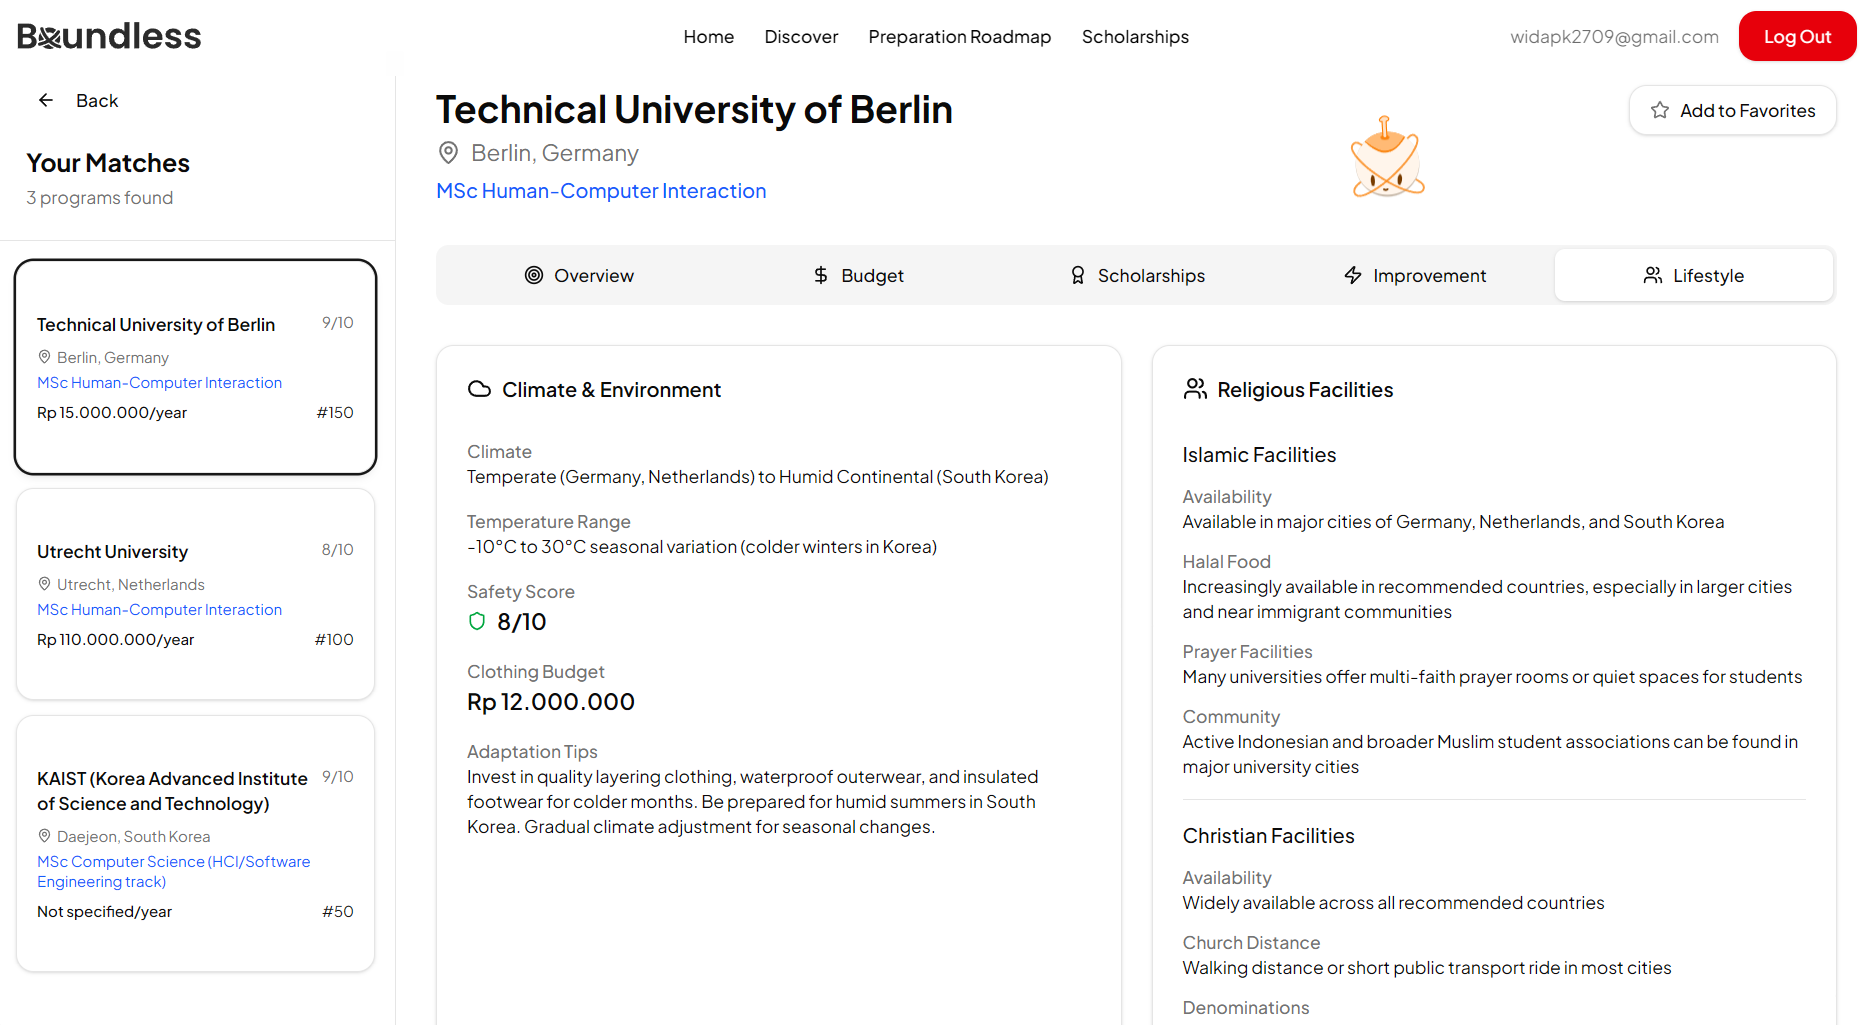Click the Lifestyle people icon
Image resolution: width=1875 pixels, height=1025 pixels.
point(1653,275)
